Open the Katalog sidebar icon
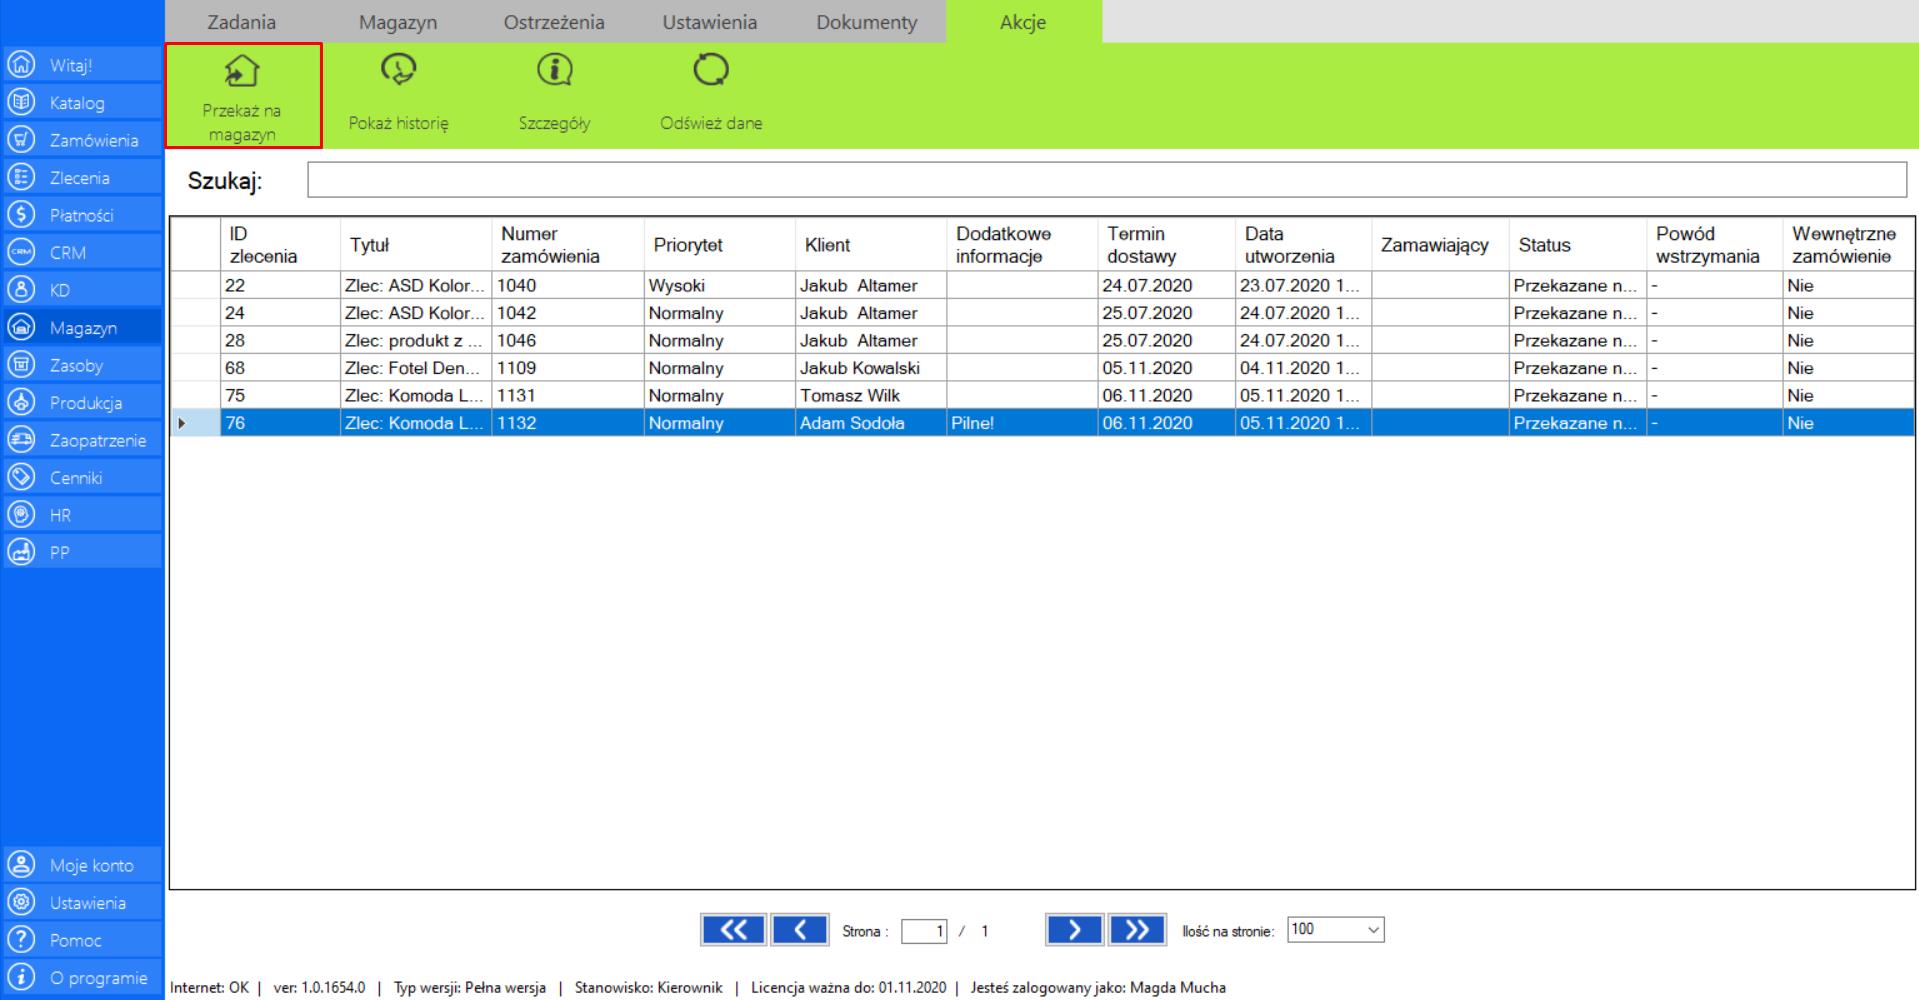This screenshot has width=1919, height=1000. coord(21,102)
